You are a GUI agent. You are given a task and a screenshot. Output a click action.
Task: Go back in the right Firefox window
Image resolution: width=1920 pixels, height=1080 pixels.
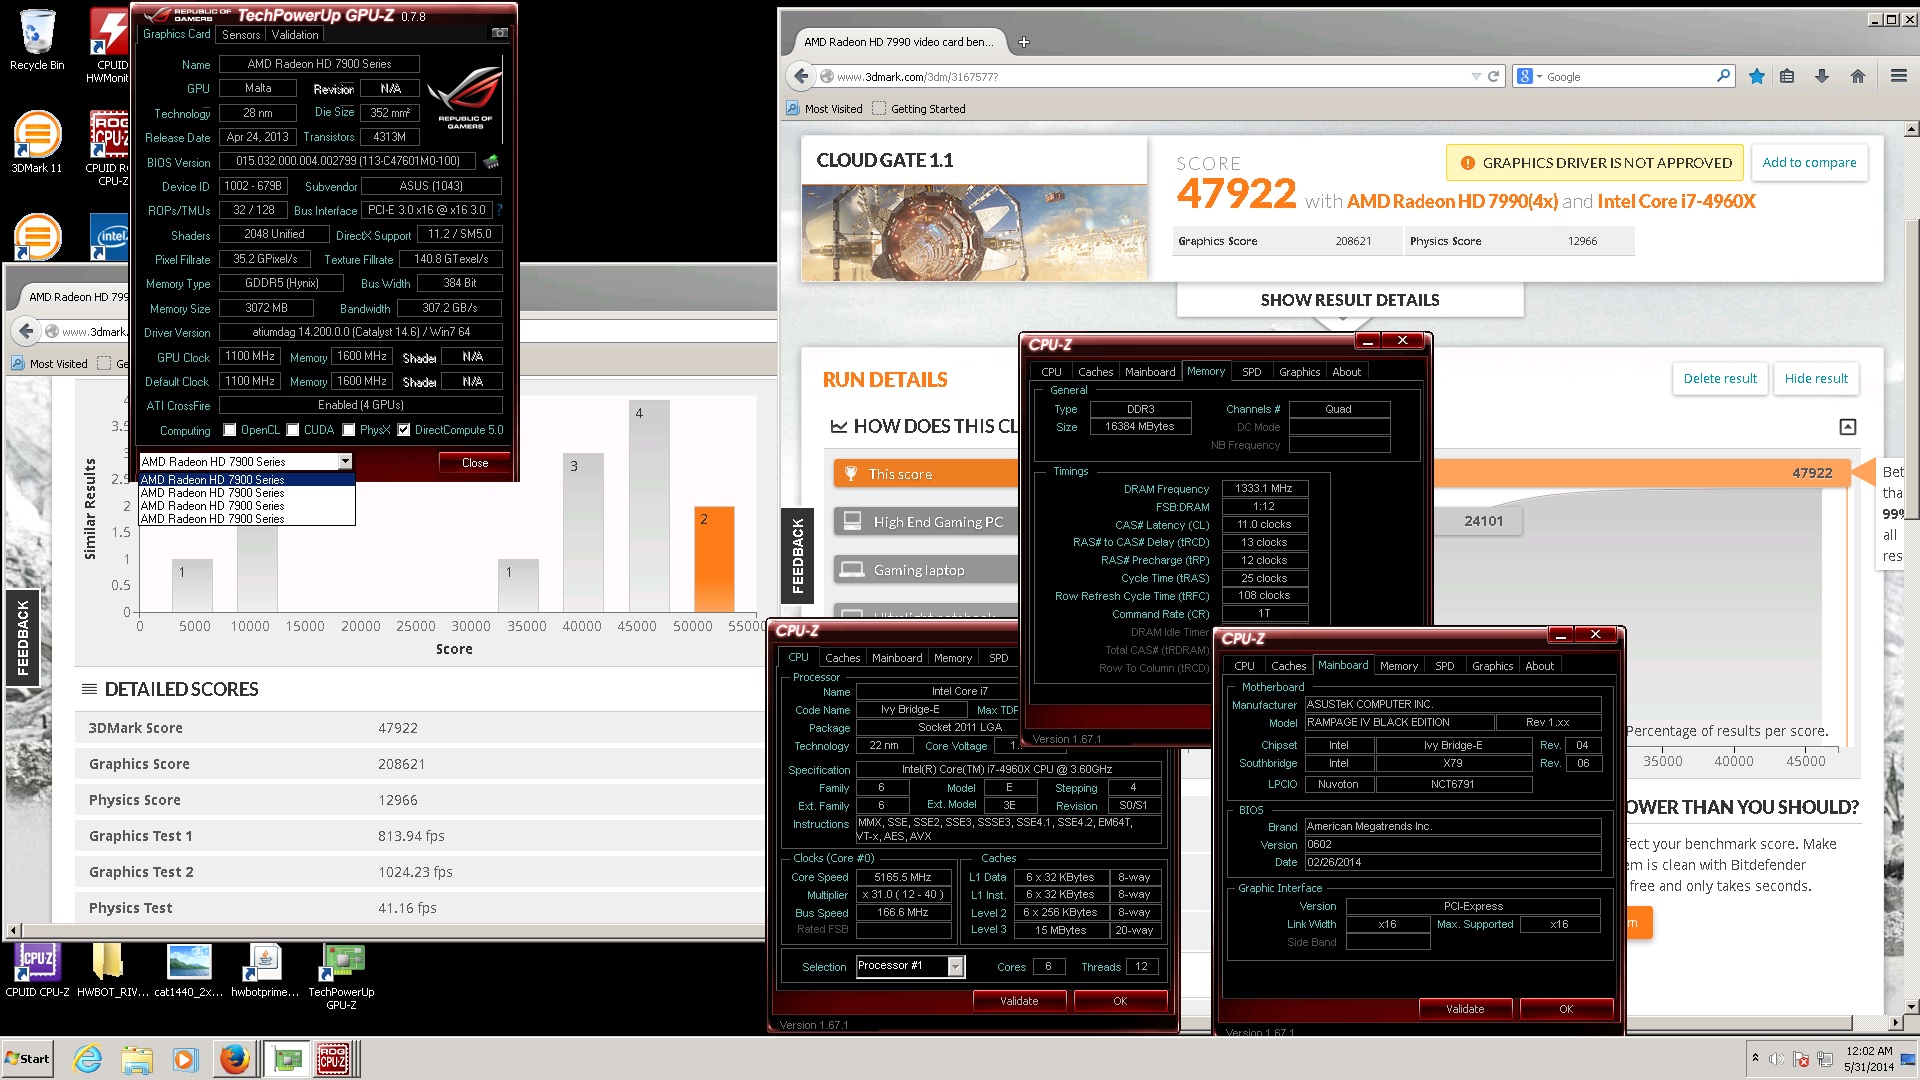[x=801, y=76]
